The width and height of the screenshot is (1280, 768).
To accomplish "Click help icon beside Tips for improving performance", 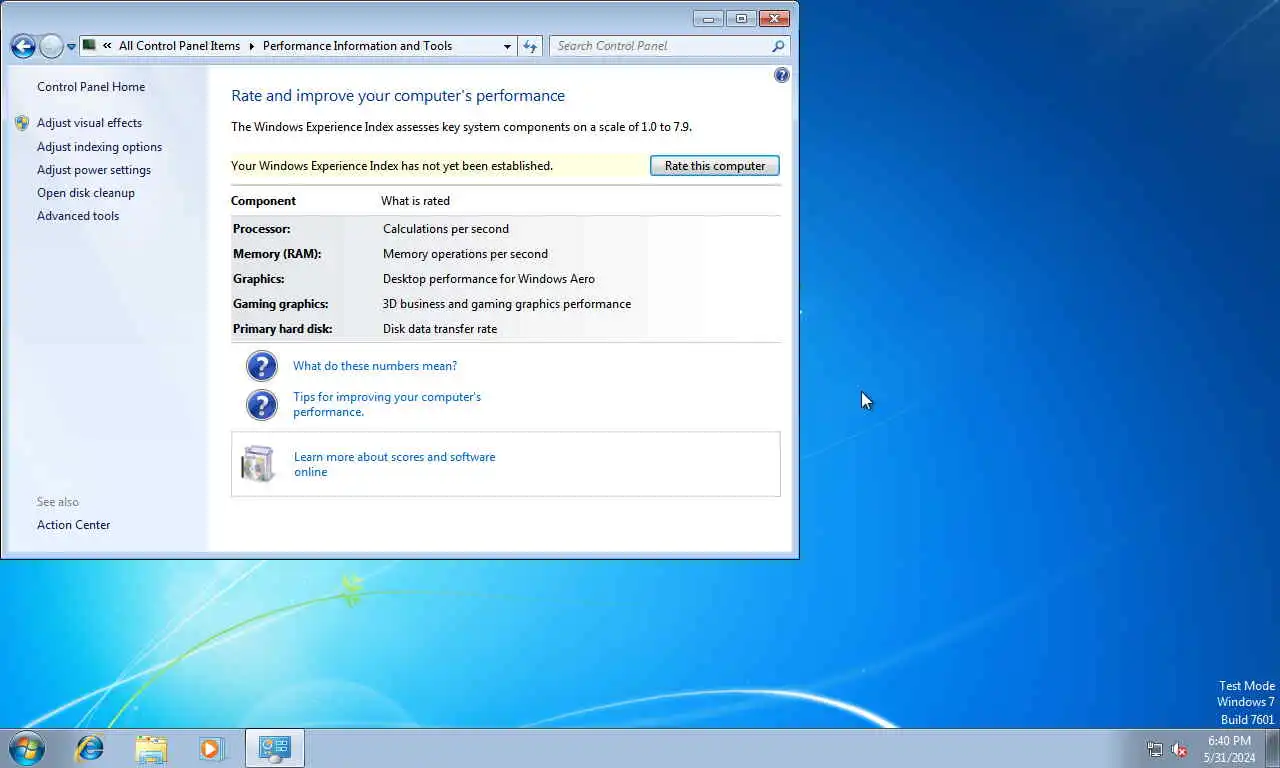I will [261, 404].
